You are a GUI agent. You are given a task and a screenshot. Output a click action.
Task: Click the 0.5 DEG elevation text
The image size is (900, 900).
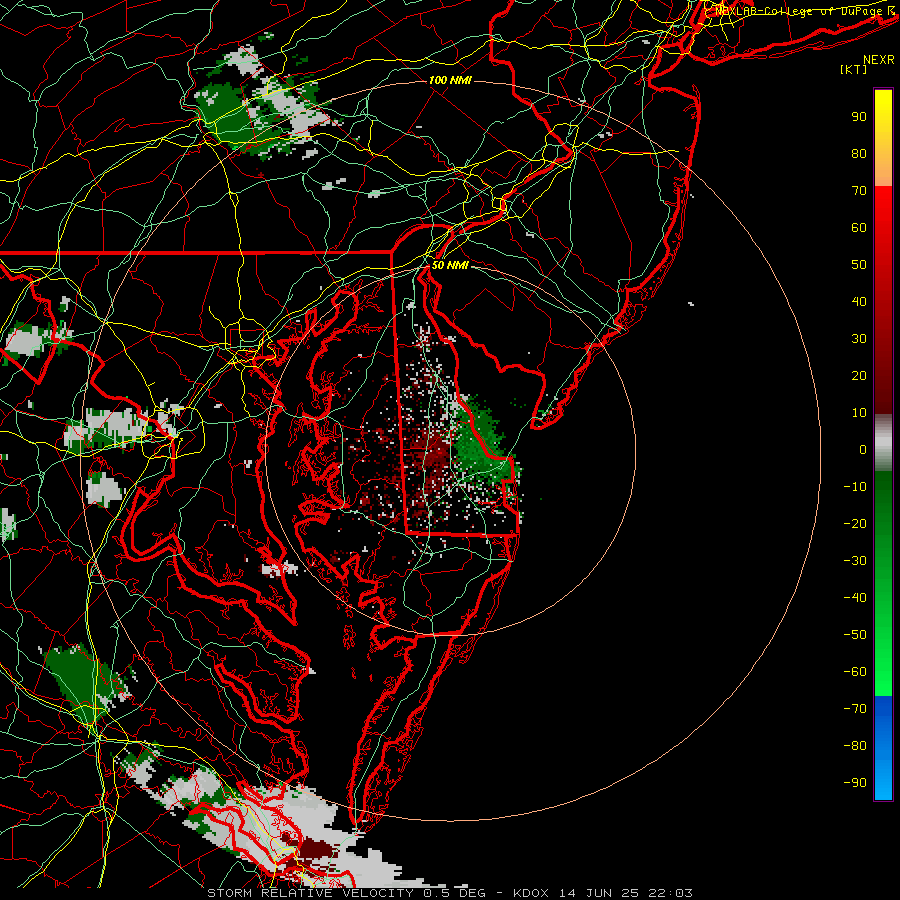pyautogui.click(x=454, y=893)
